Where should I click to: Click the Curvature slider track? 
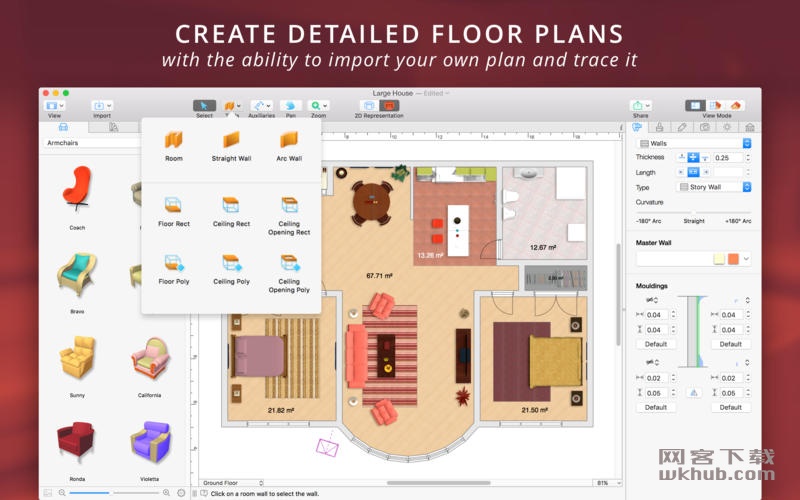(x=694, y=212)
